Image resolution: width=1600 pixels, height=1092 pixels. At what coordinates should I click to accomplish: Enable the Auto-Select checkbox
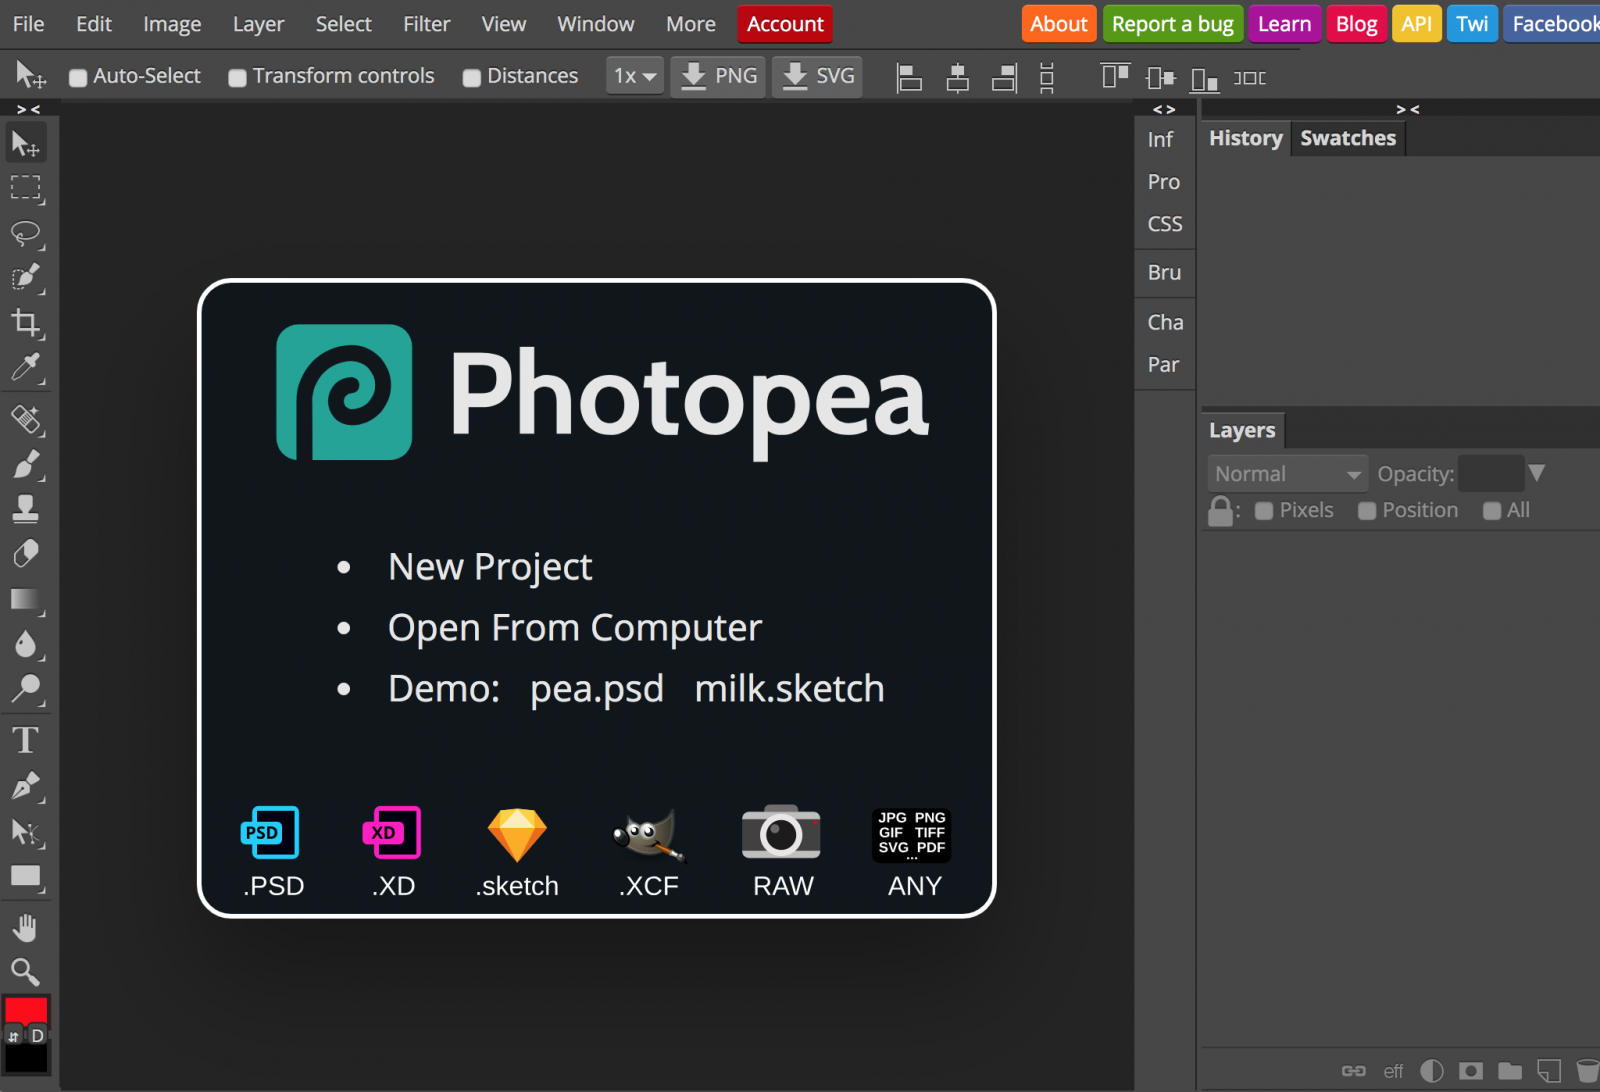click(78, 77)
